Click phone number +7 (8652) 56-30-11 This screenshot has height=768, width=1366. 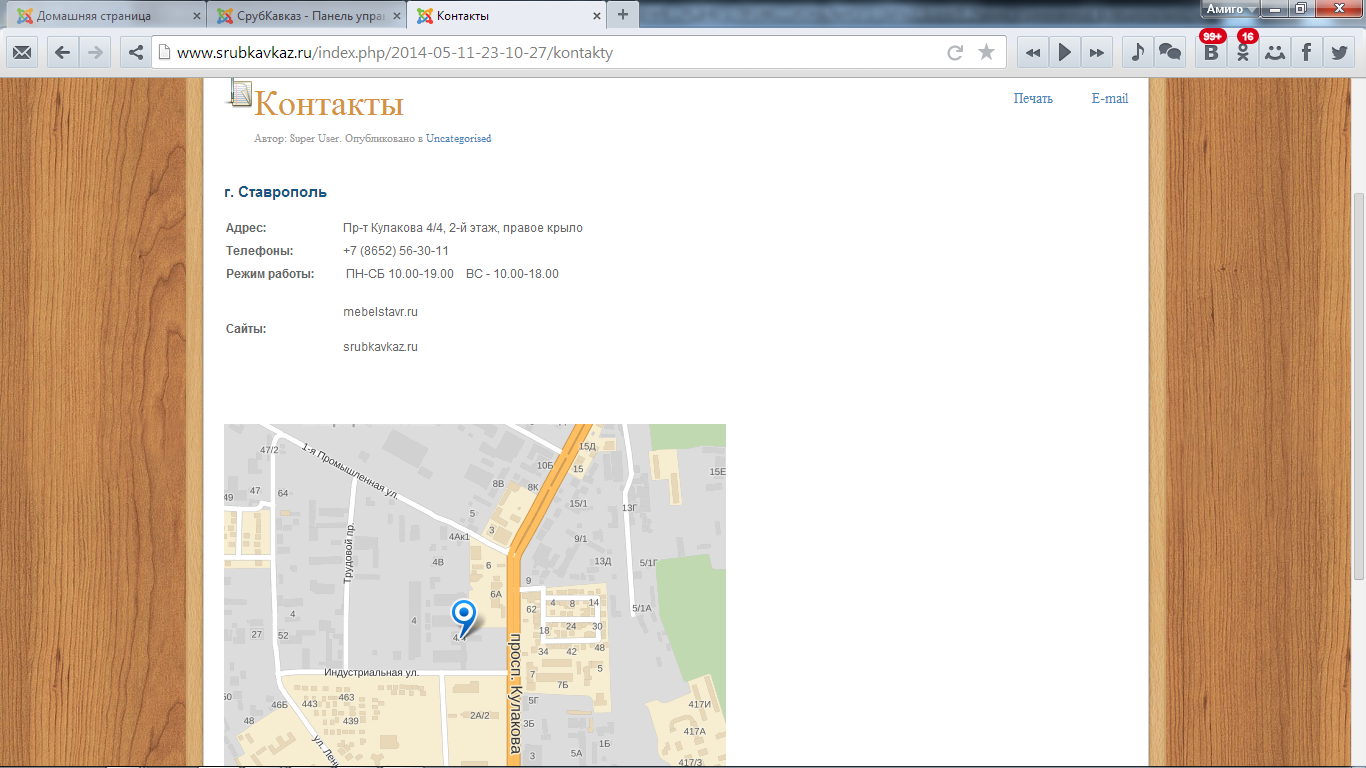click(396, 251)
